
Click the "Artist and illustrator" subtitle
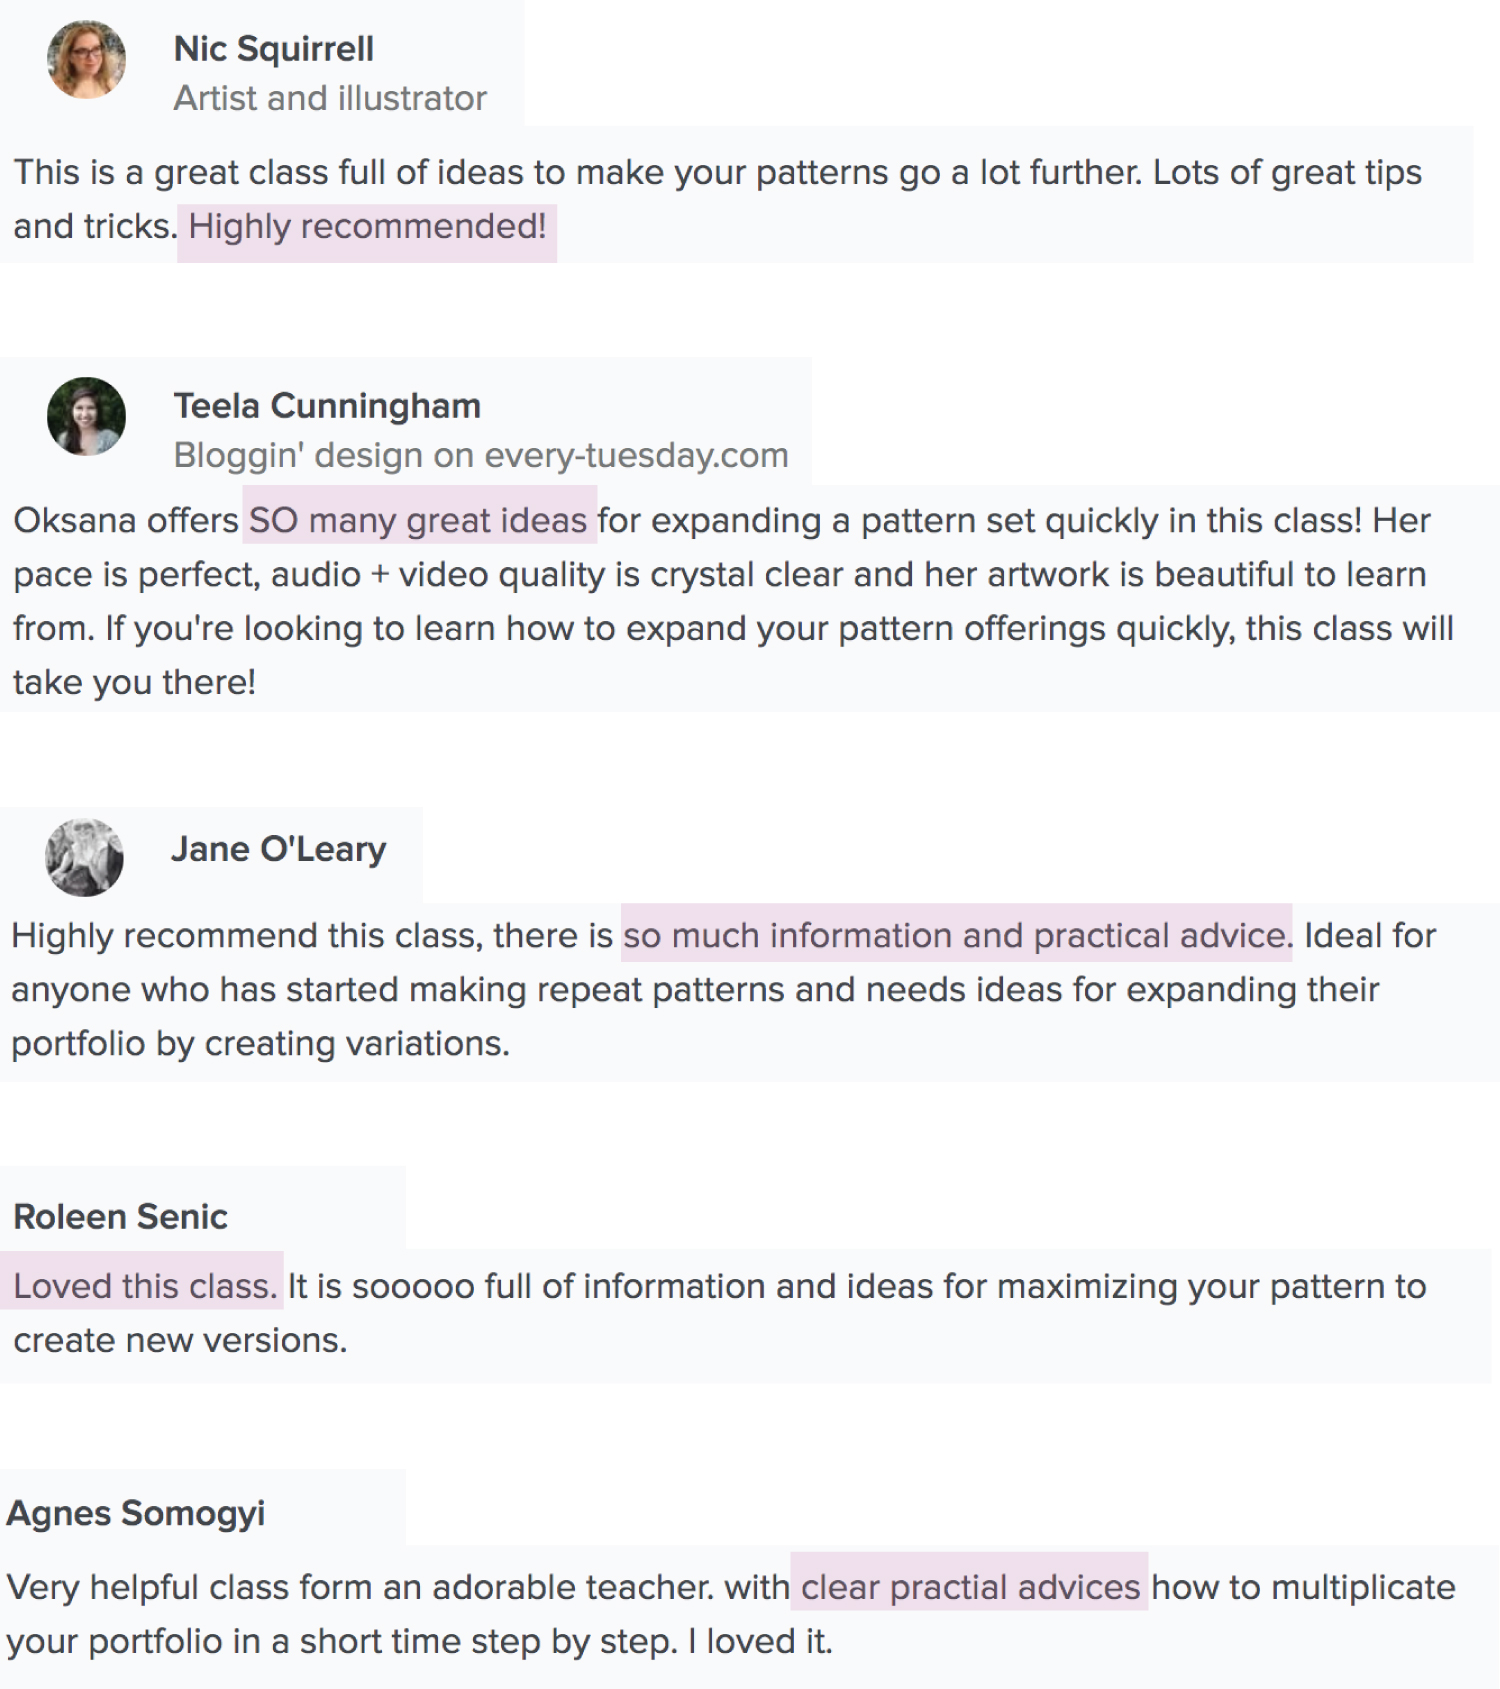[330, 98]
